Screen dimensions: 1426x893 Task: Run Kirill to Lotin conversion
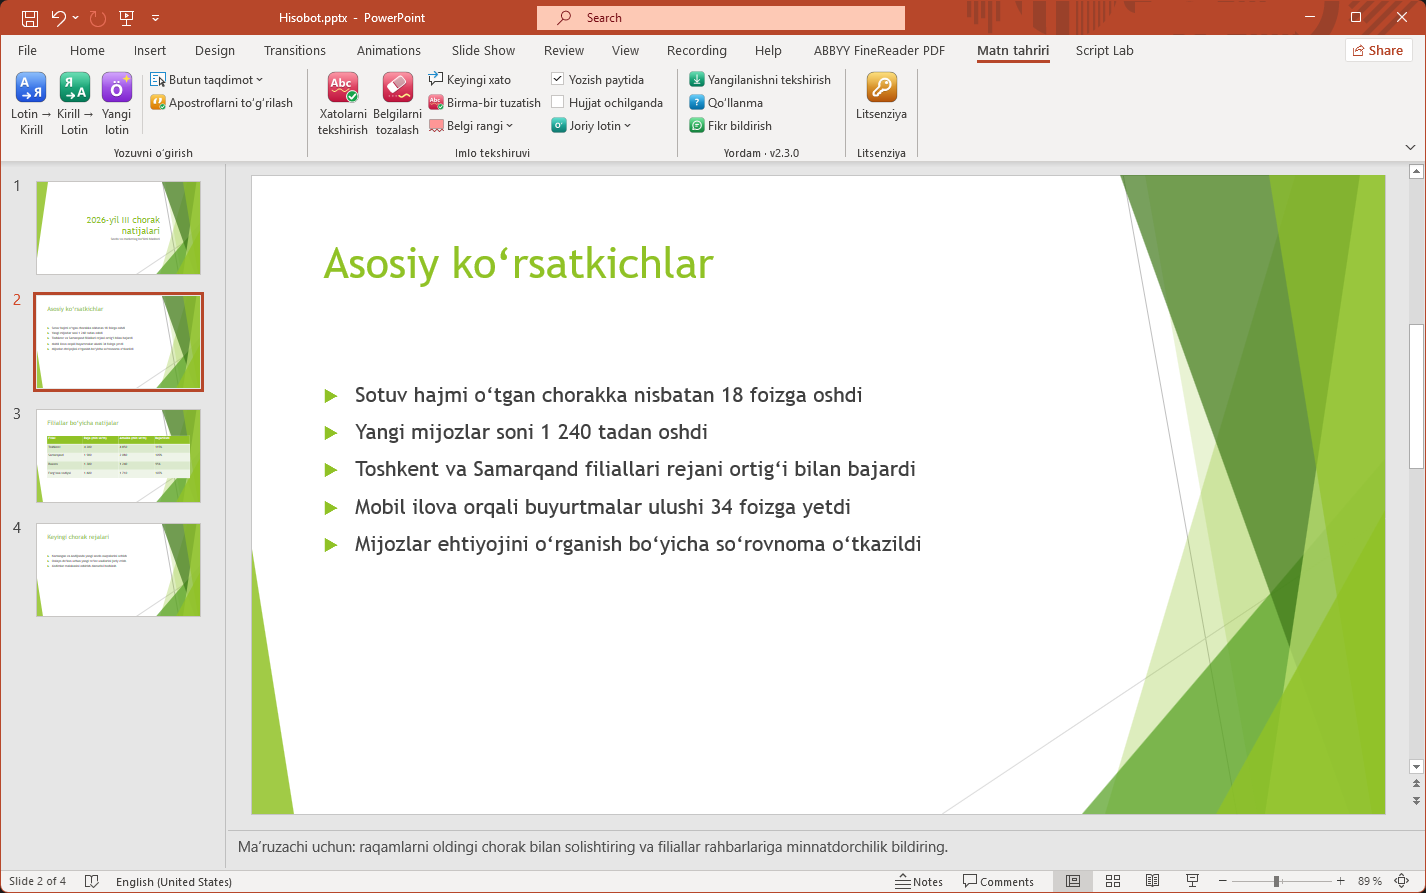[75, 104]
